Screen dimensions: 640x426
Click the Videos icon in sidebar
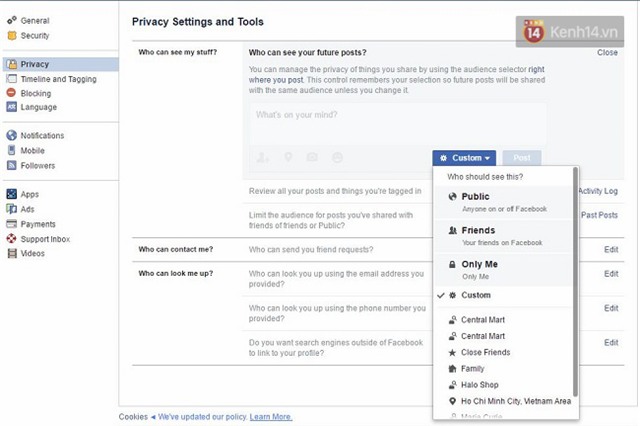[x=12, y=254]
